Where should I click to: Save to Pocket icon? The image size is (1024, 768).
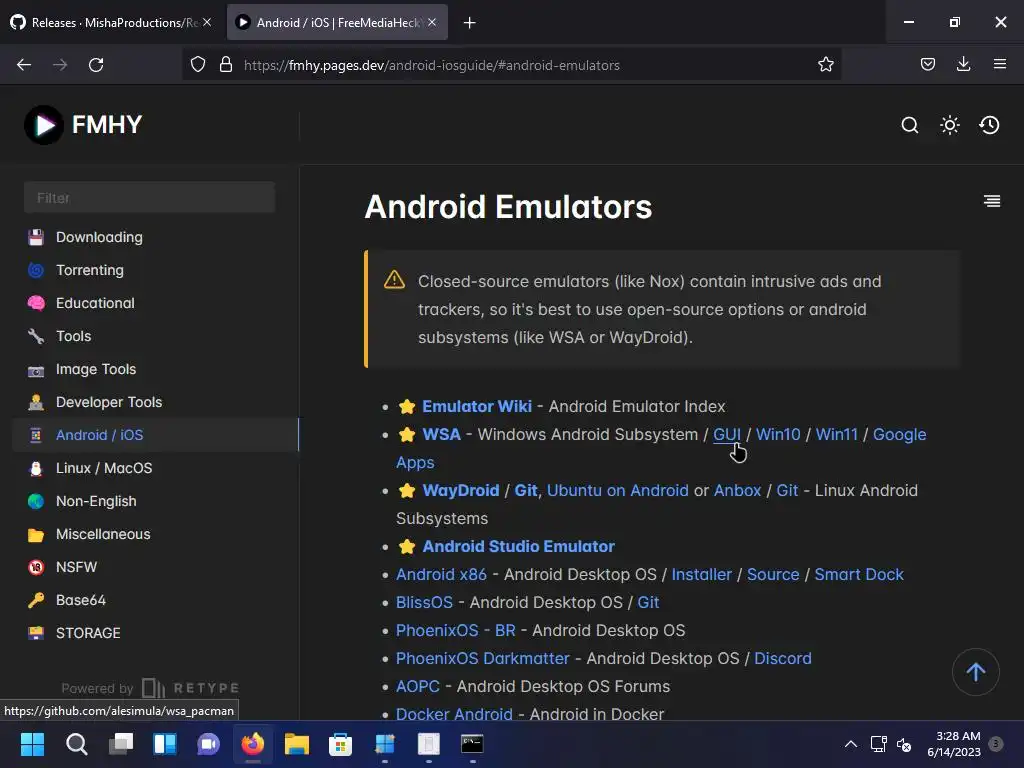(927, 64)
